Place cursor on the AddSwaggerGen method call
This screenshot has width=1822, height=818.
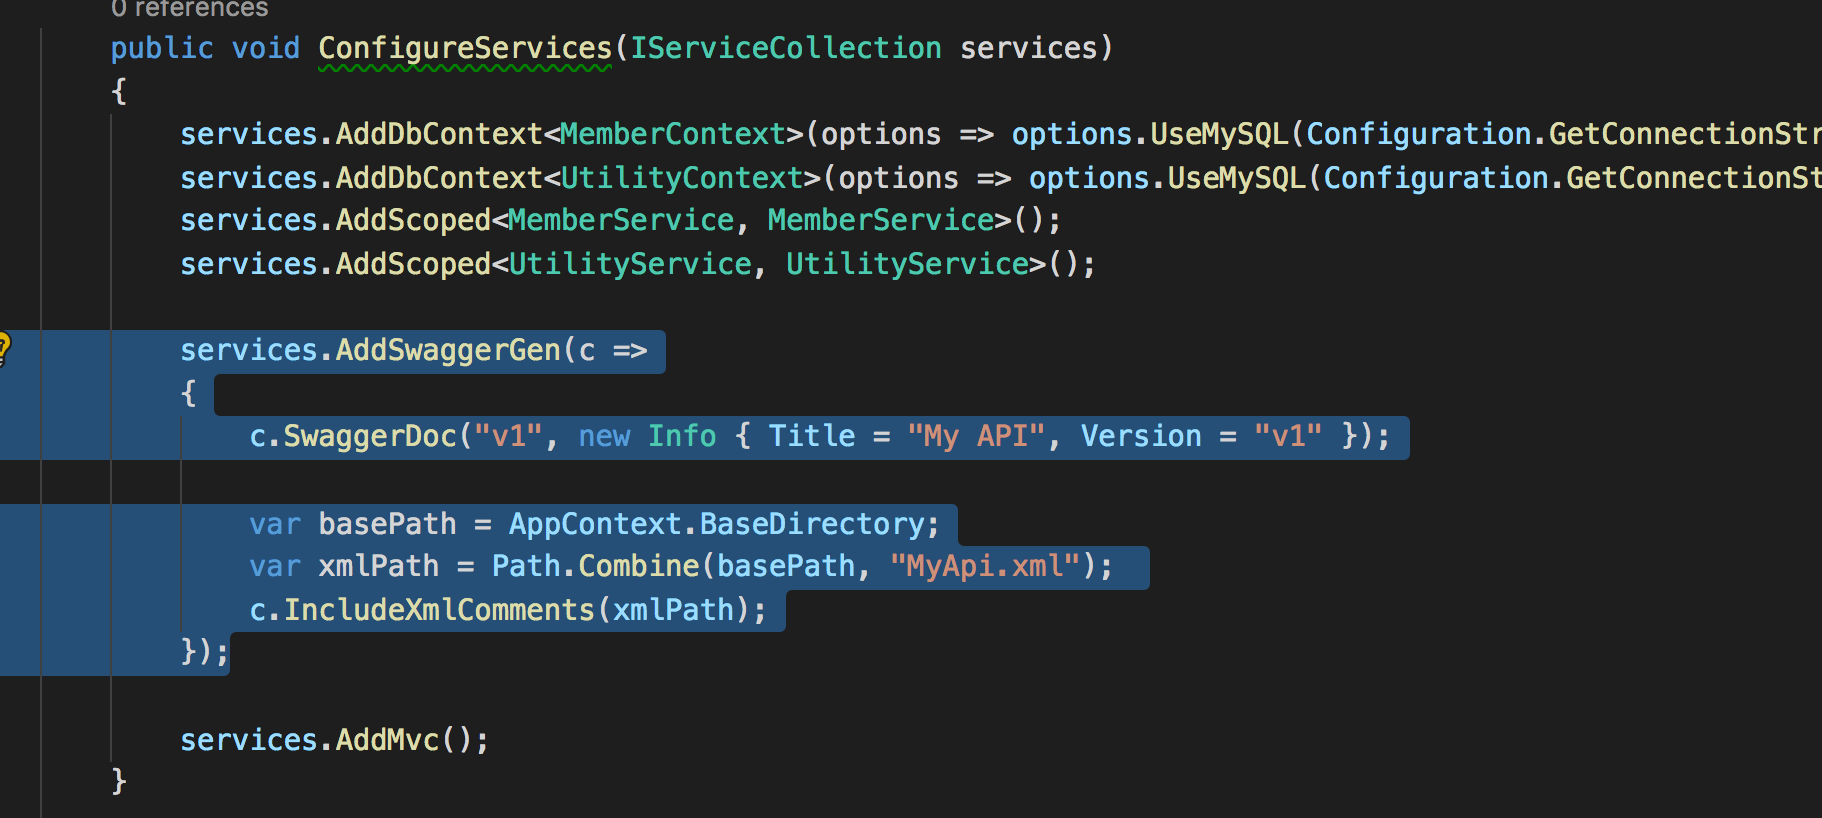point(448,350)
